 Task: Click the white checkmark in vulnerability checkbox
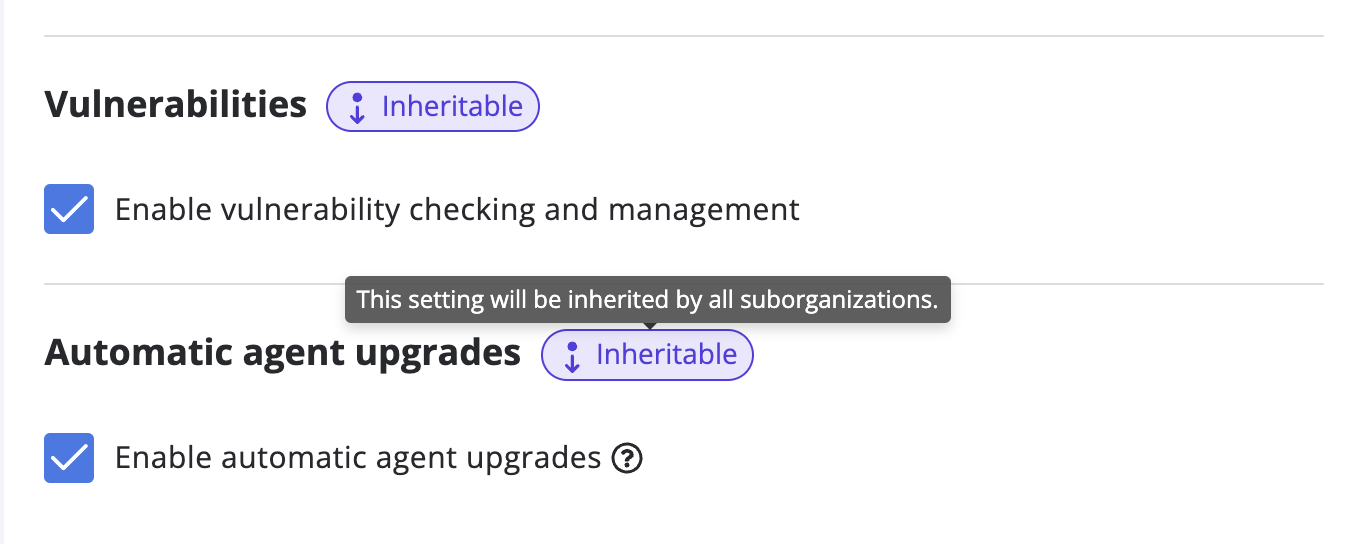coord(69,210)
